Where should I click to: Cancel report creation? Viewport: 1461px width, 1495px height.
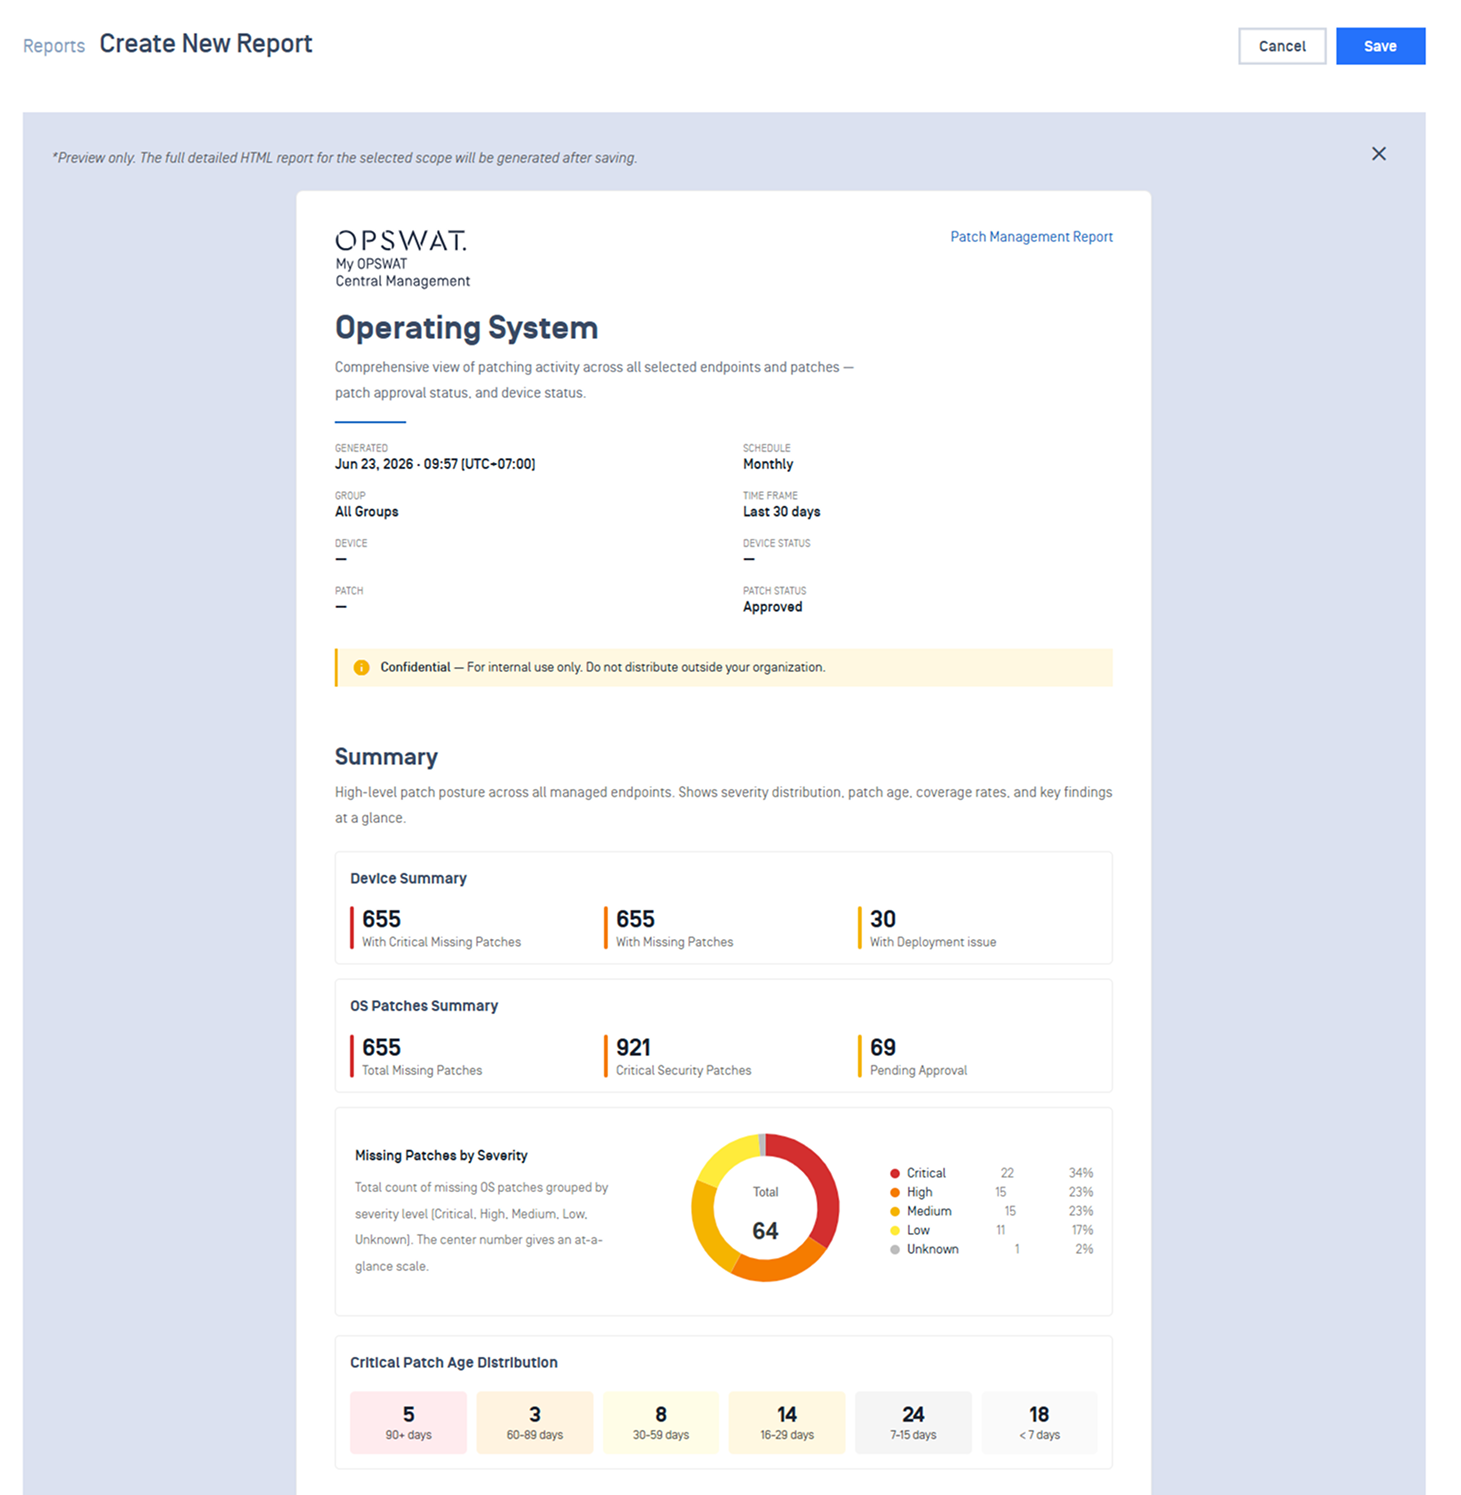pyautogui.click(x=1282, y=46)
